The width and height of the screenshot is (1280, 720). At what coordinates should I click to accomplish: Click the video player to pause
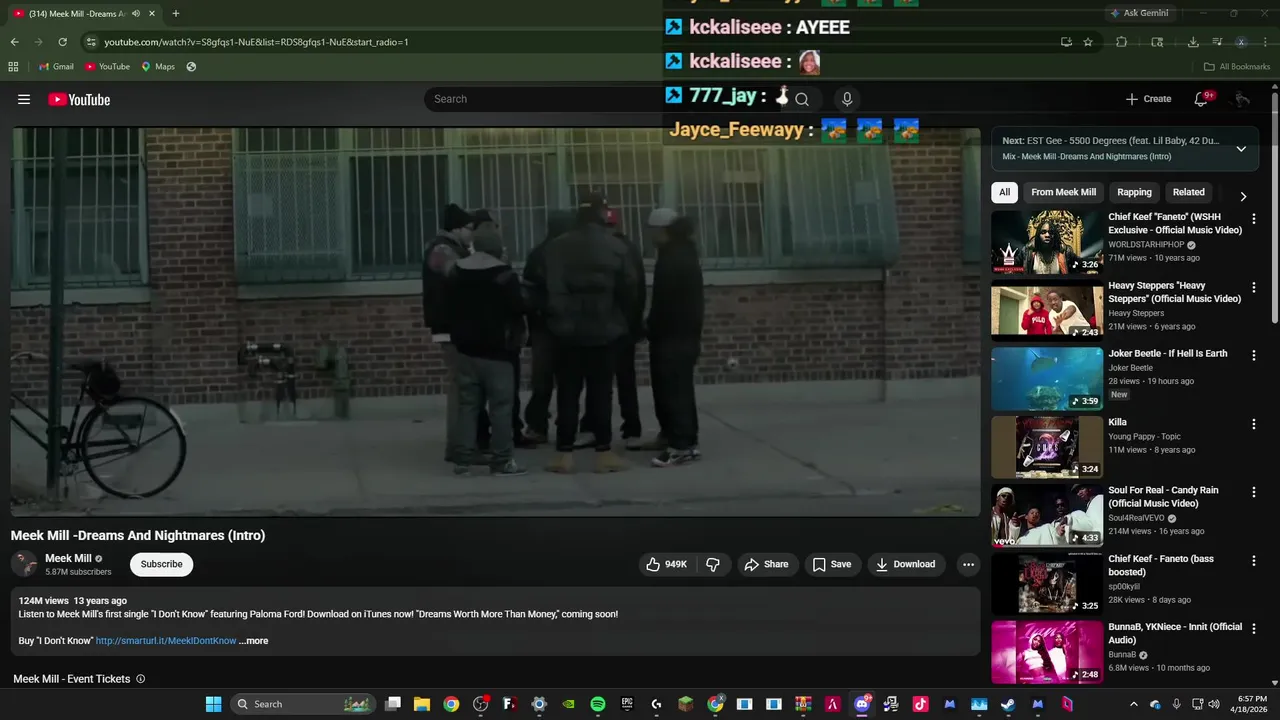point(495,322)
